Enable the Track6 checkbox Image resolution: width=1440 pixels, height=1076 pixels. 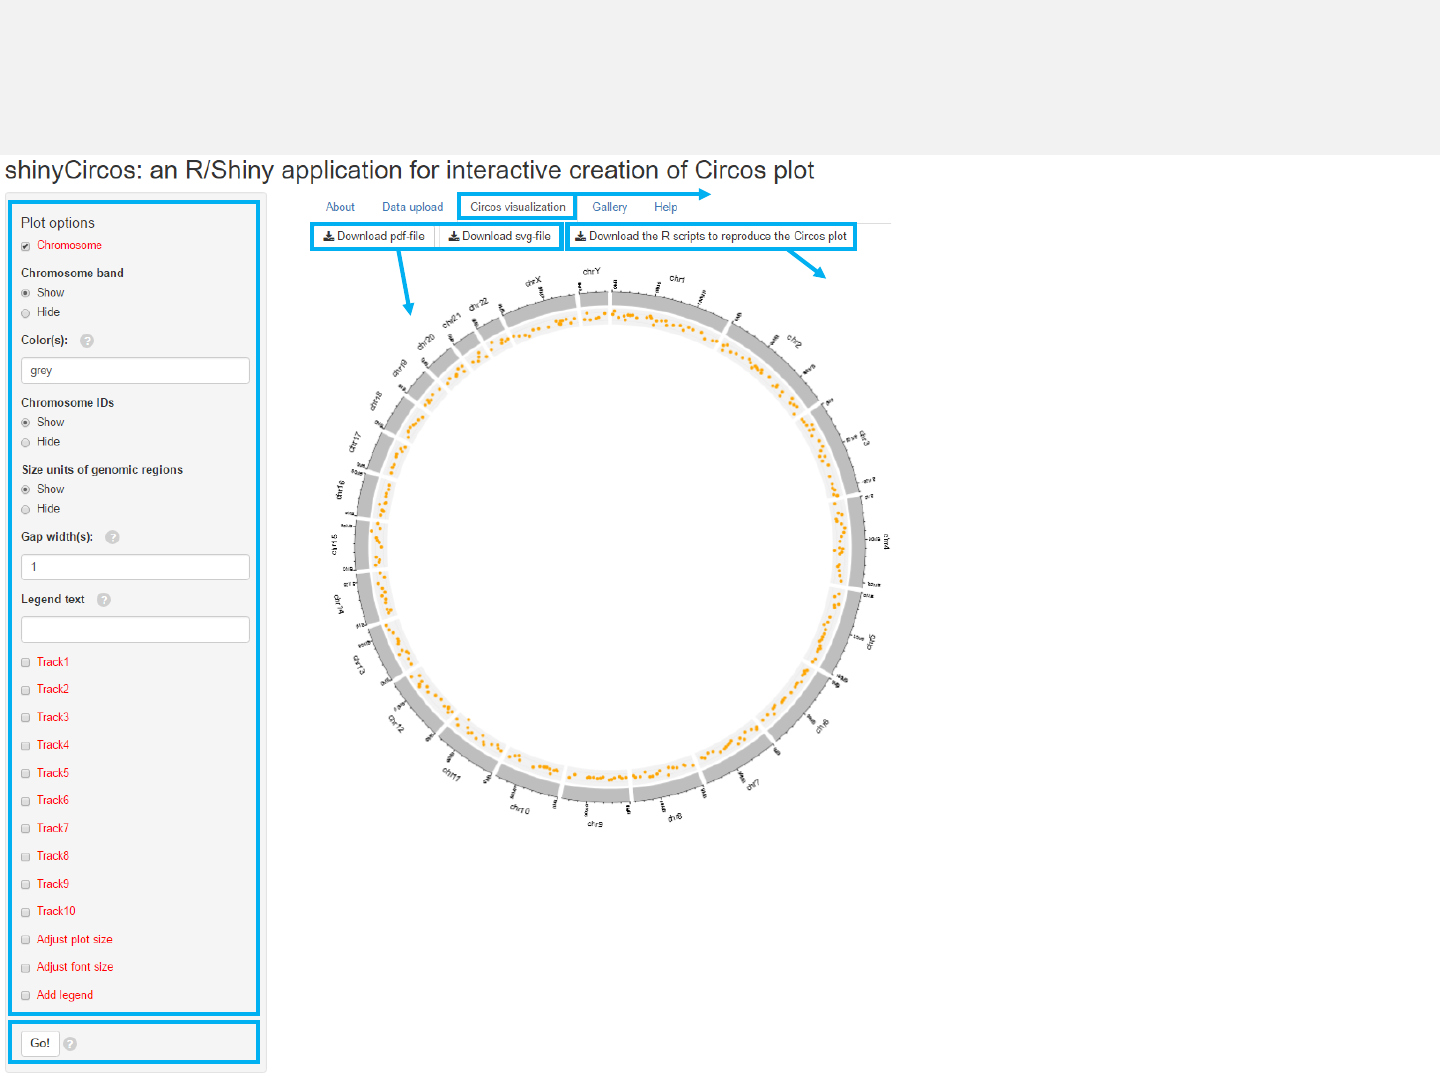pyautogui.click(x=26, y=801)
